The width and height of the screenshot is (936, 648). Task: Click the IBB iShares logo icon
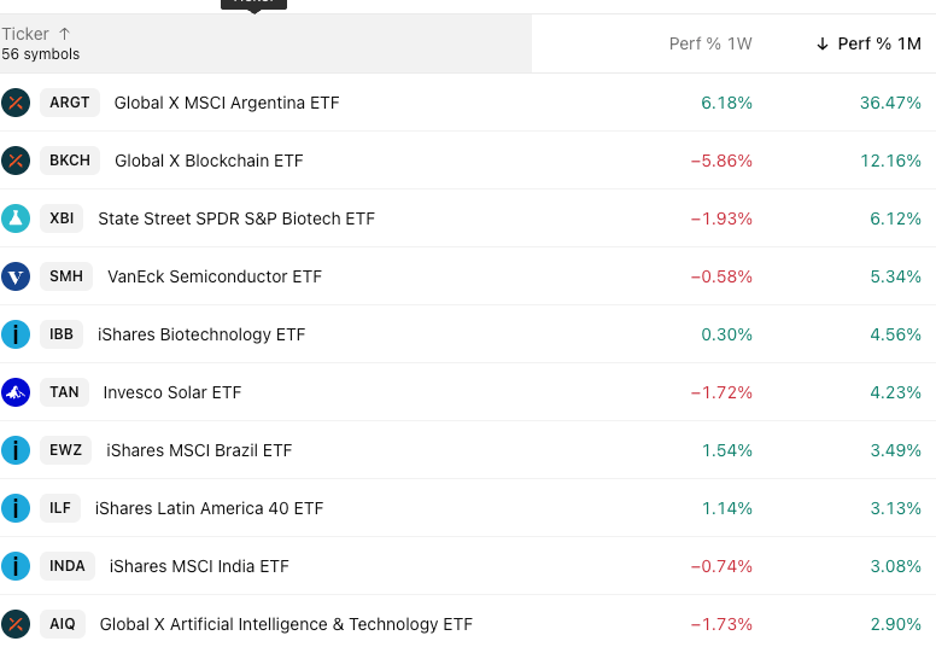[16, 334]
